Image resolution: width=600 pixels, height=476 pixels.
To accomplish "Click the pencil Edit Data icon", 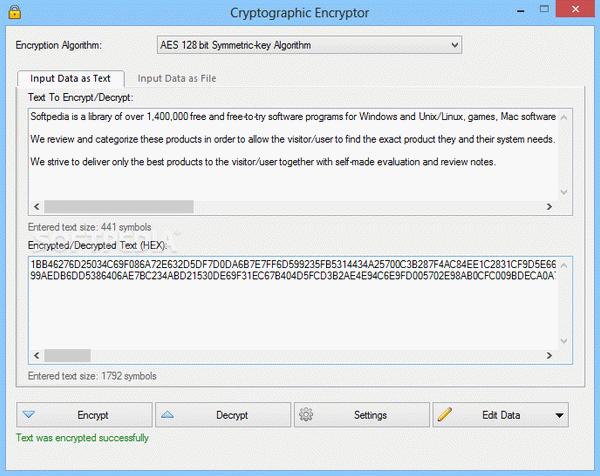I will [x=445, y=414].
